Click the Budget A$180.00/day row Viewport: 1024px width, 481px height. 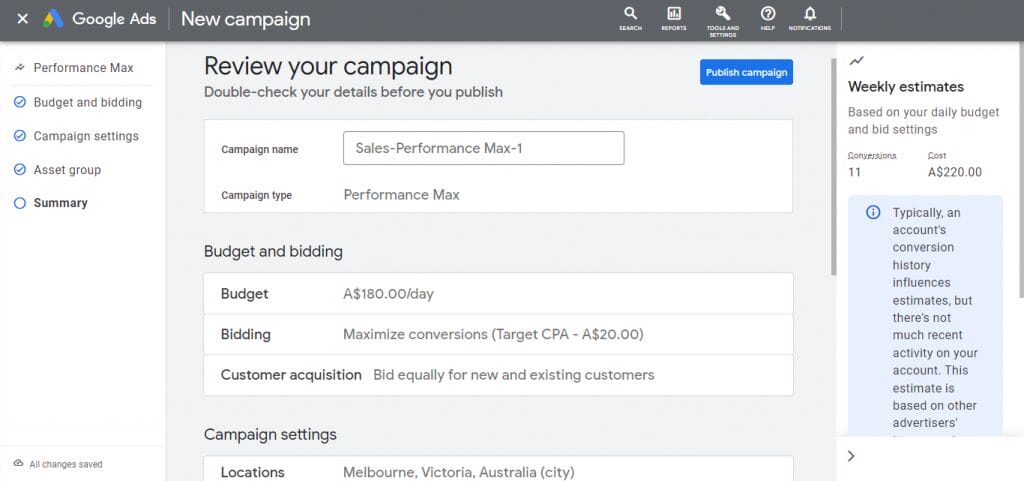click(x=498, y=294)
